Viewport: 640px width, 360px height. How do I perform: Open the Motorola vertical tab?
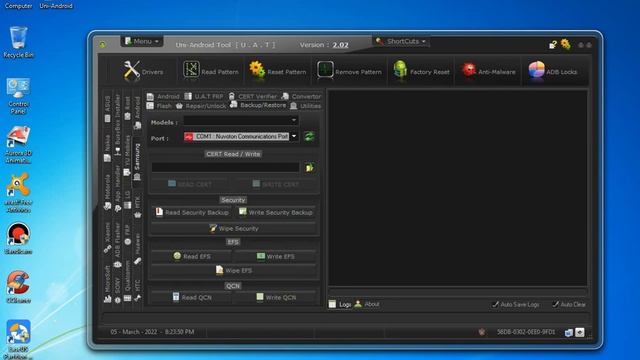(x=107, y=192)
